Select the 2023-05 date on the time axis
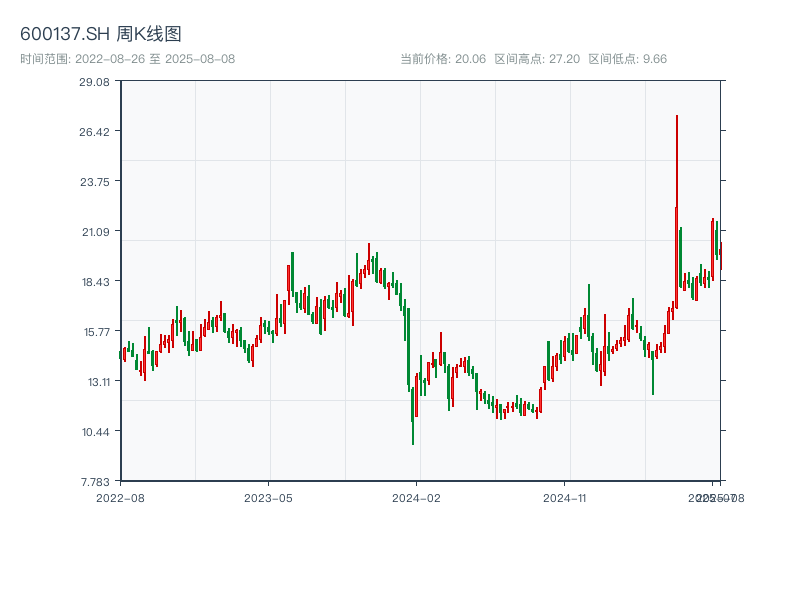The height and width of the screenshot is (600, 800). point(269,497)
